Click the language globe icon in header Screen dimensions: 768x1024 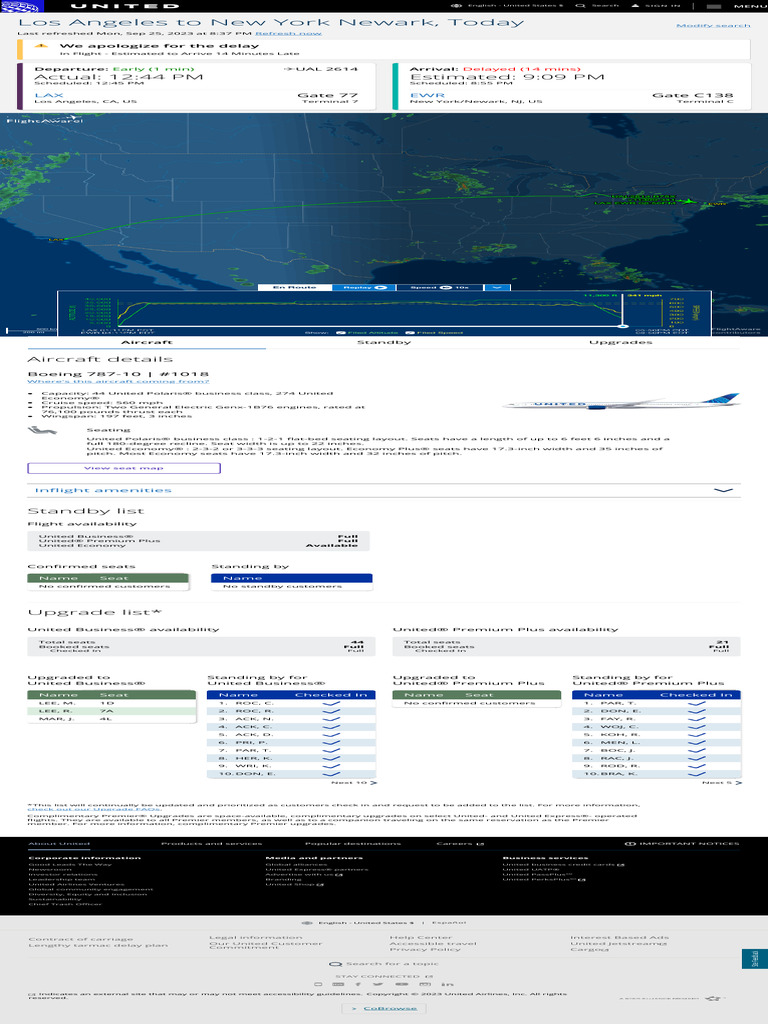(x=456, y=6)
